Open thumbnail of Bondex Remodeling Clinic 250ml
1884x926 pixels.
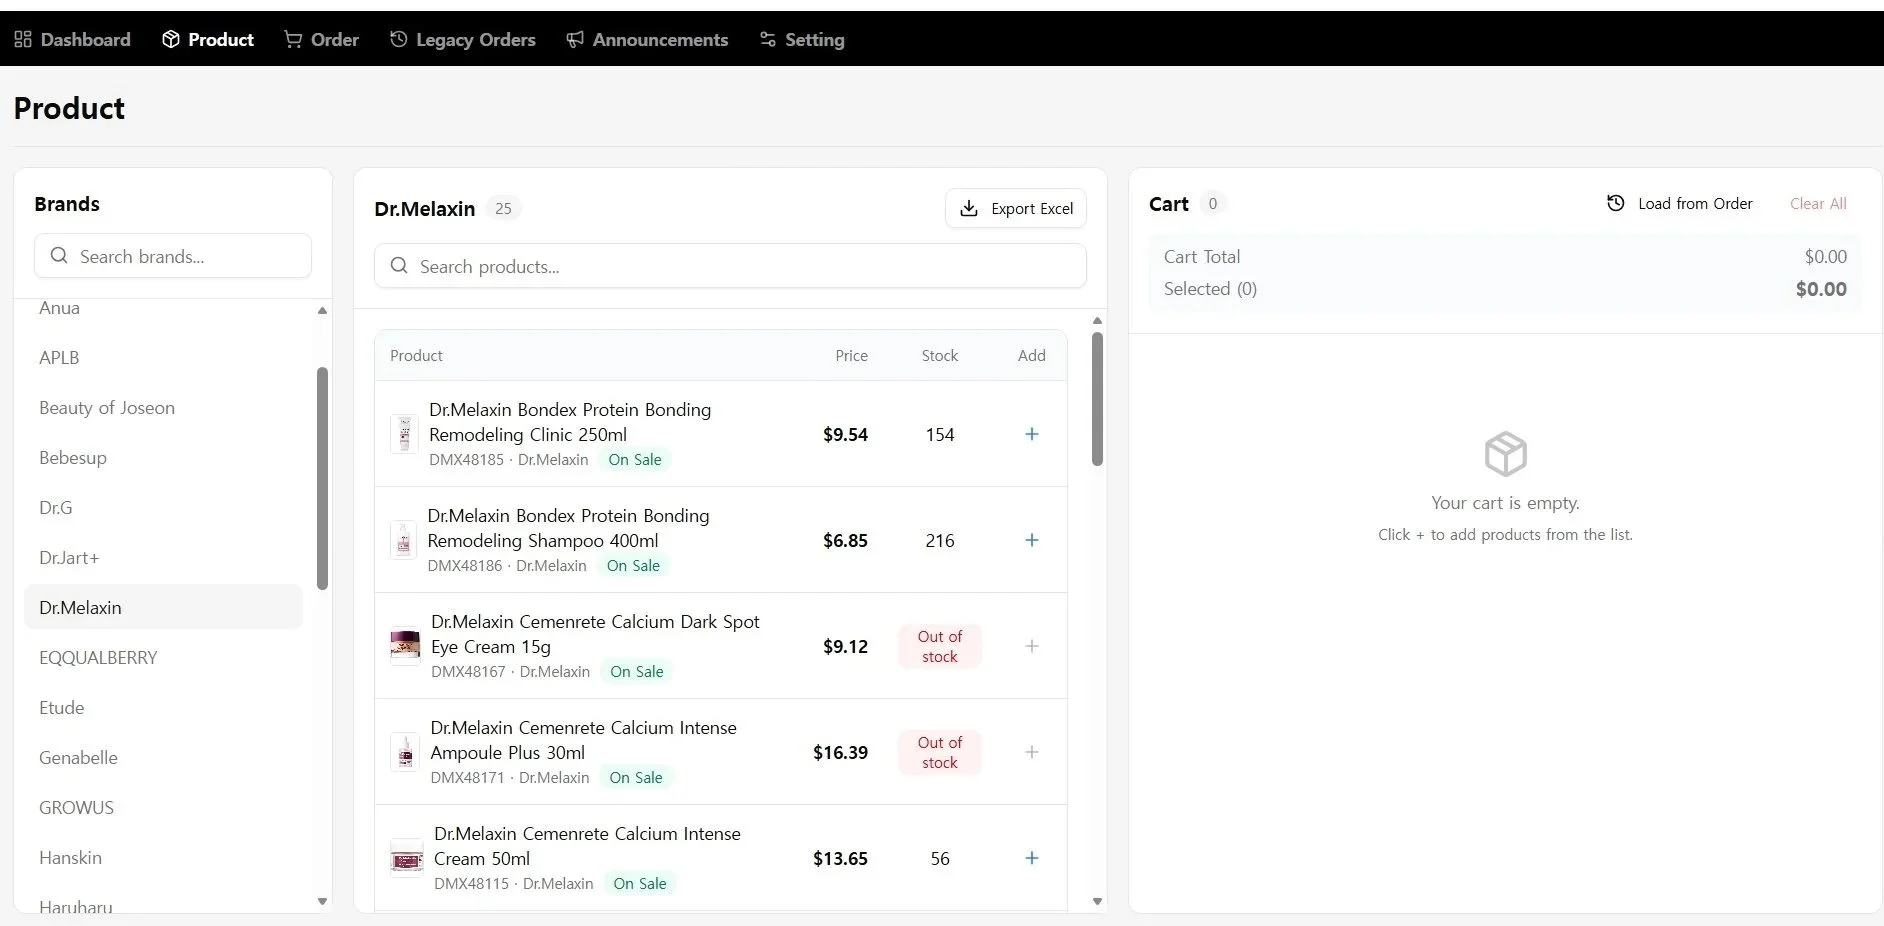404,434
